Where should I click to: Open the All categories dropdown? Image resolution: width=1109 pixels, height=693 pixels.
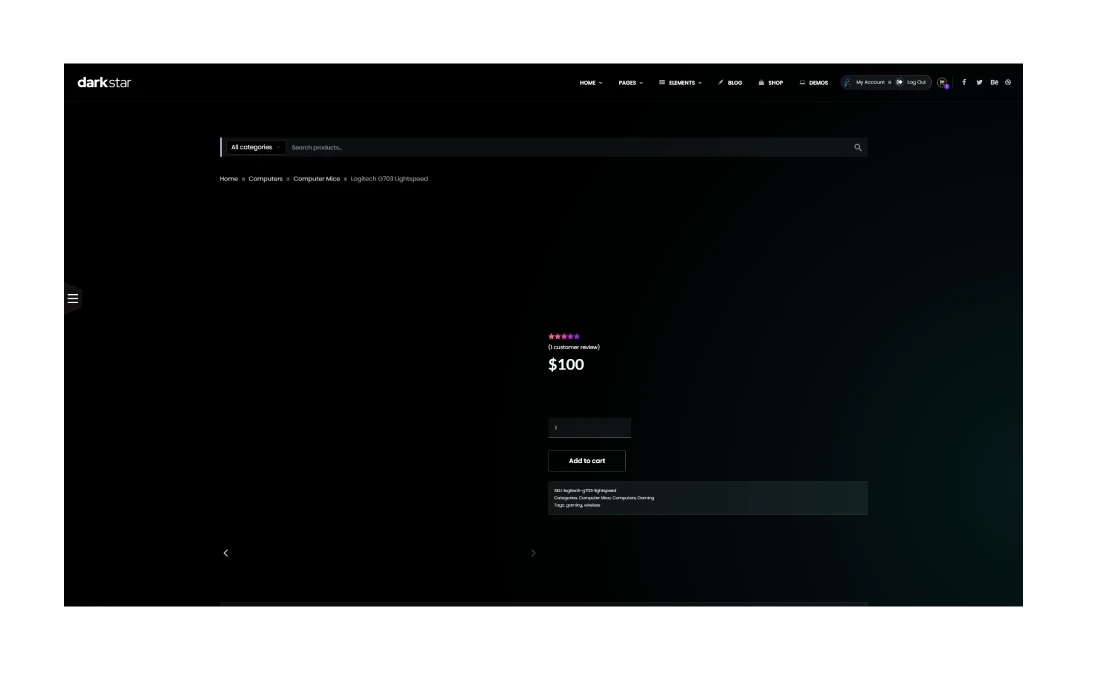coord(253,147)
